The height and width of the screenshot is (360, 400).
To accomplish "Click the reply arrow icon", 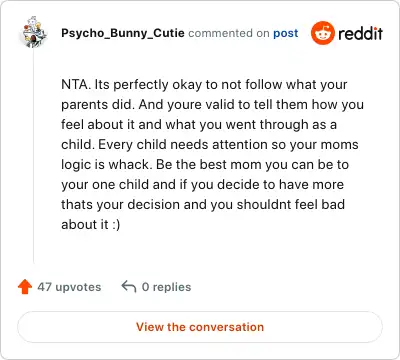I will (x=129, y=287).
